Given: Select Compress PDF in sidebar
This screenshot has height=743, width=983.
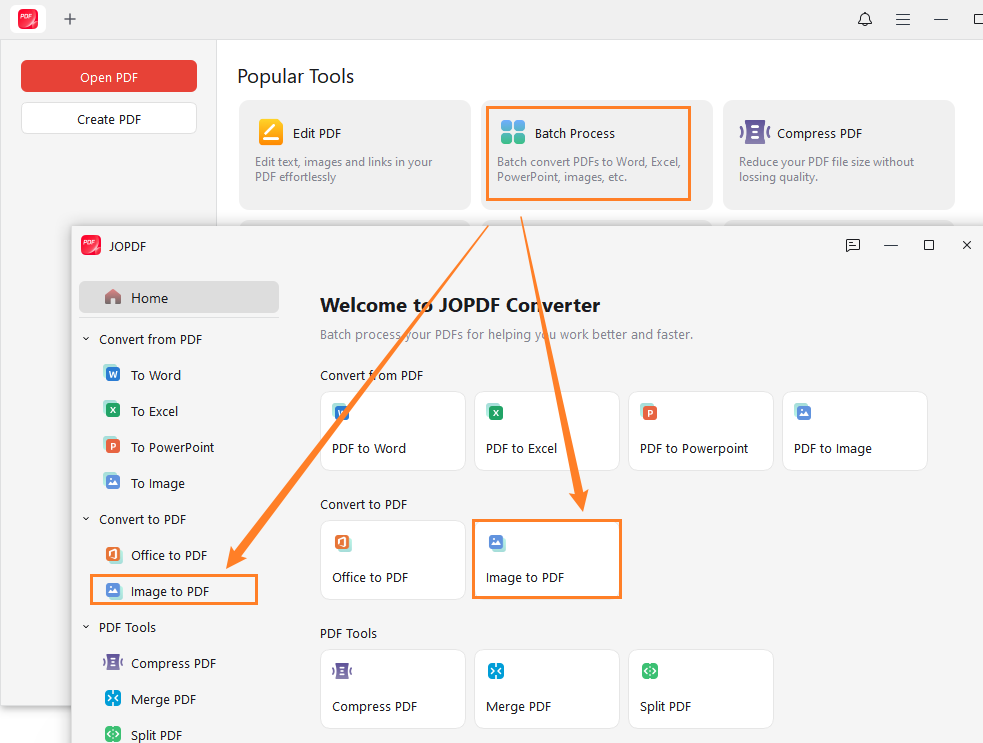Looking at the screenshot, I should click(173, 663).
